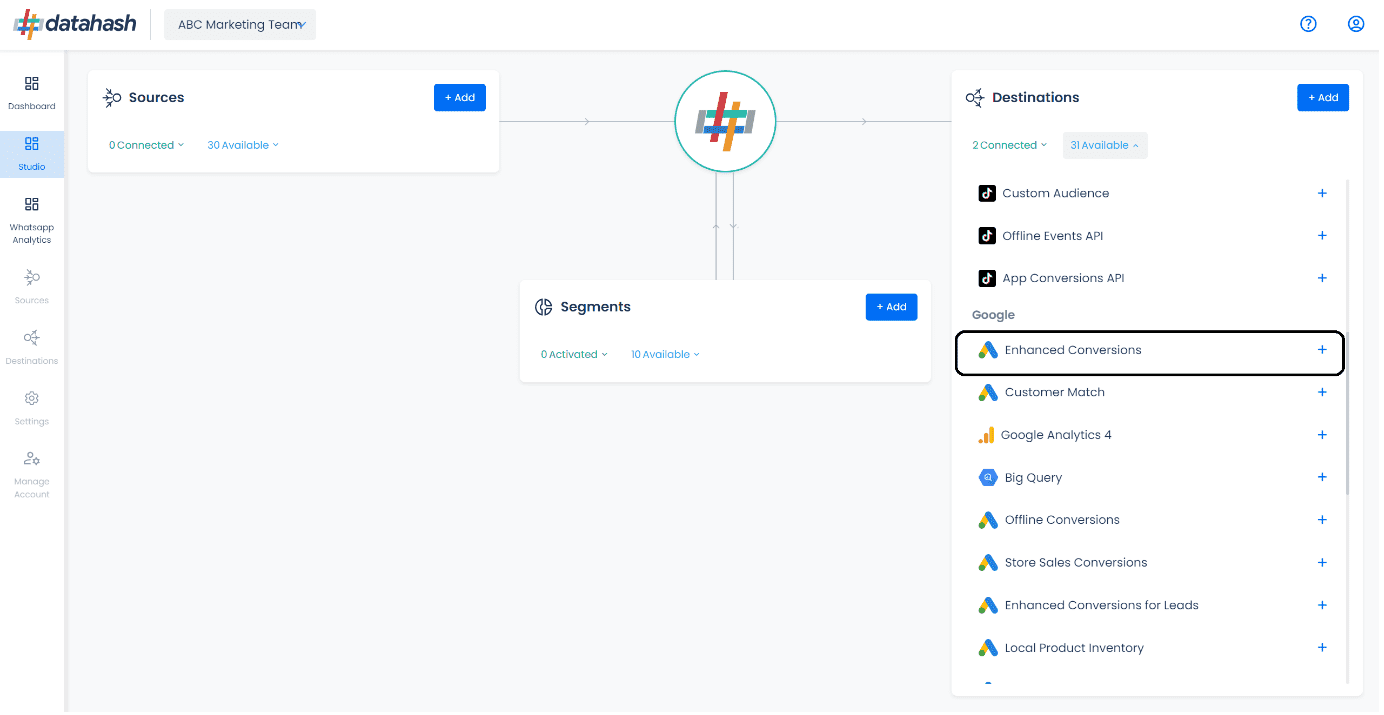
Task: Add Enhanced Conversions for Leads via plus icon
Action: point(1322,605)
